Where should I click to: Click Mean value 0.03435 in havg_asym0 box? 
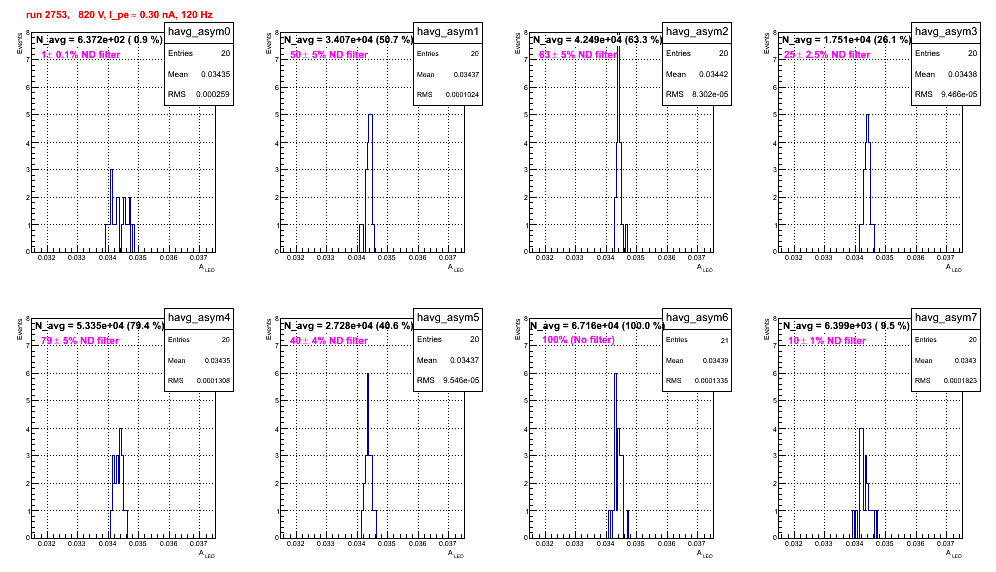point(215,74)
